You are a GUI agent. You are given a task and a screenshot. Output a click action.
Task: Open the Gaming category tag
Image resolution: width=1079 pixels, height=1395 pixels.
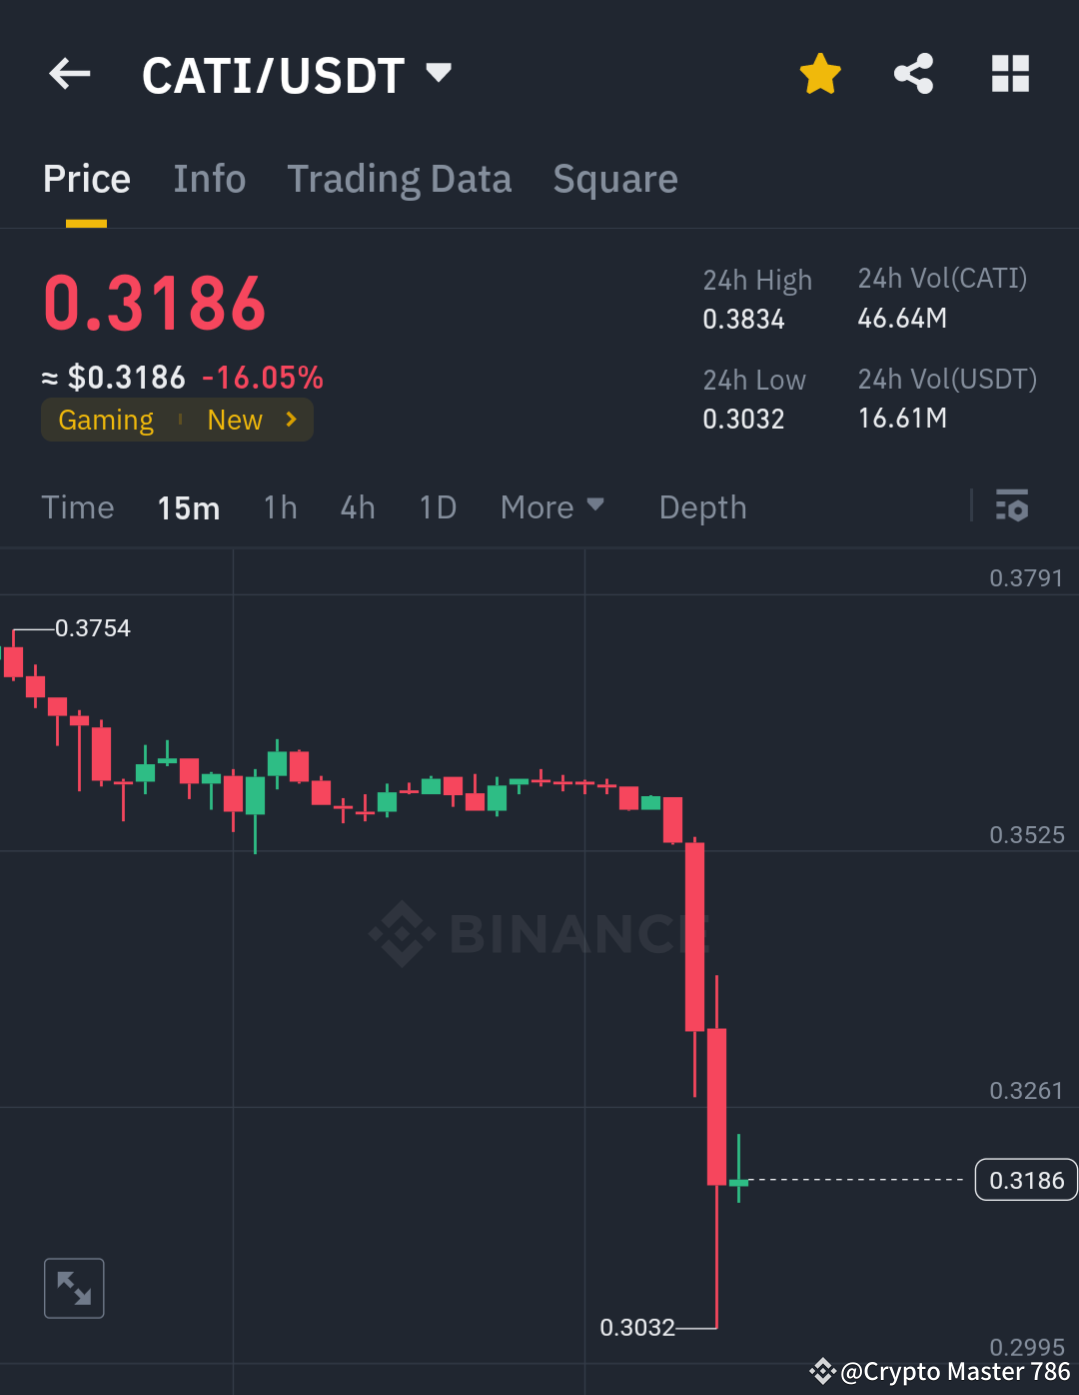pos(105,419)
